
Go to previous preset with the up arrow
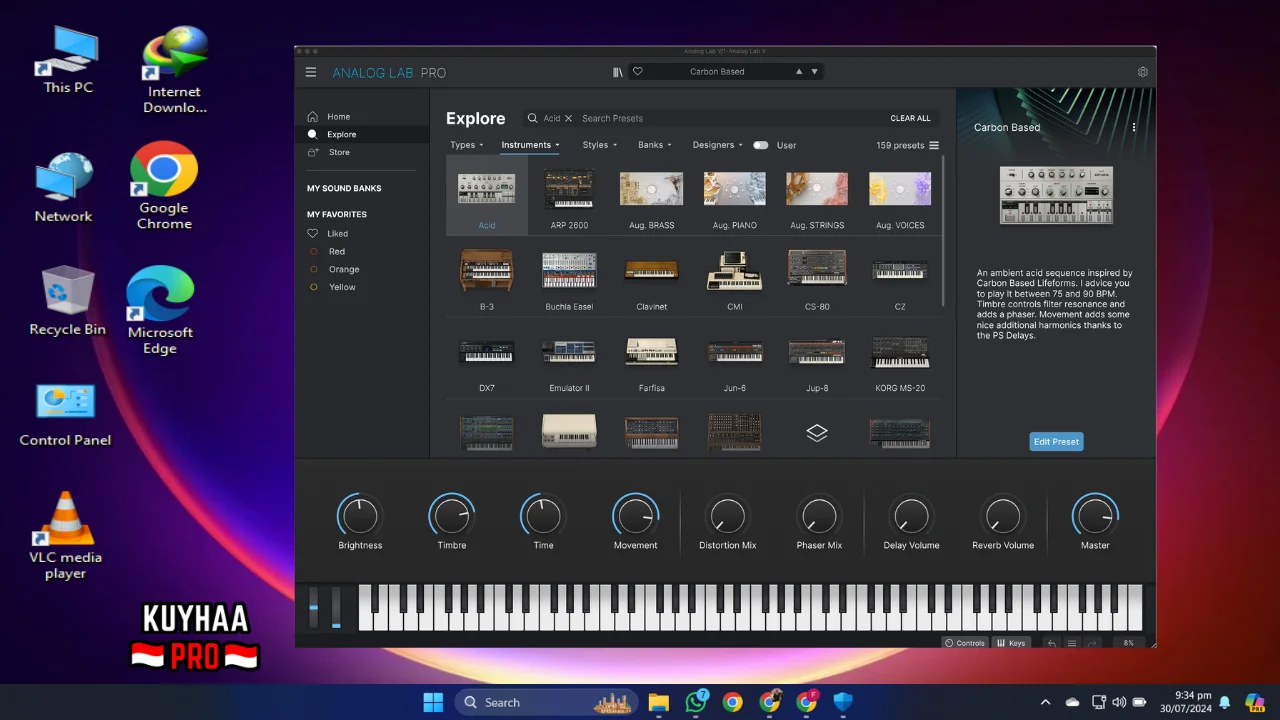click(799, 72)
